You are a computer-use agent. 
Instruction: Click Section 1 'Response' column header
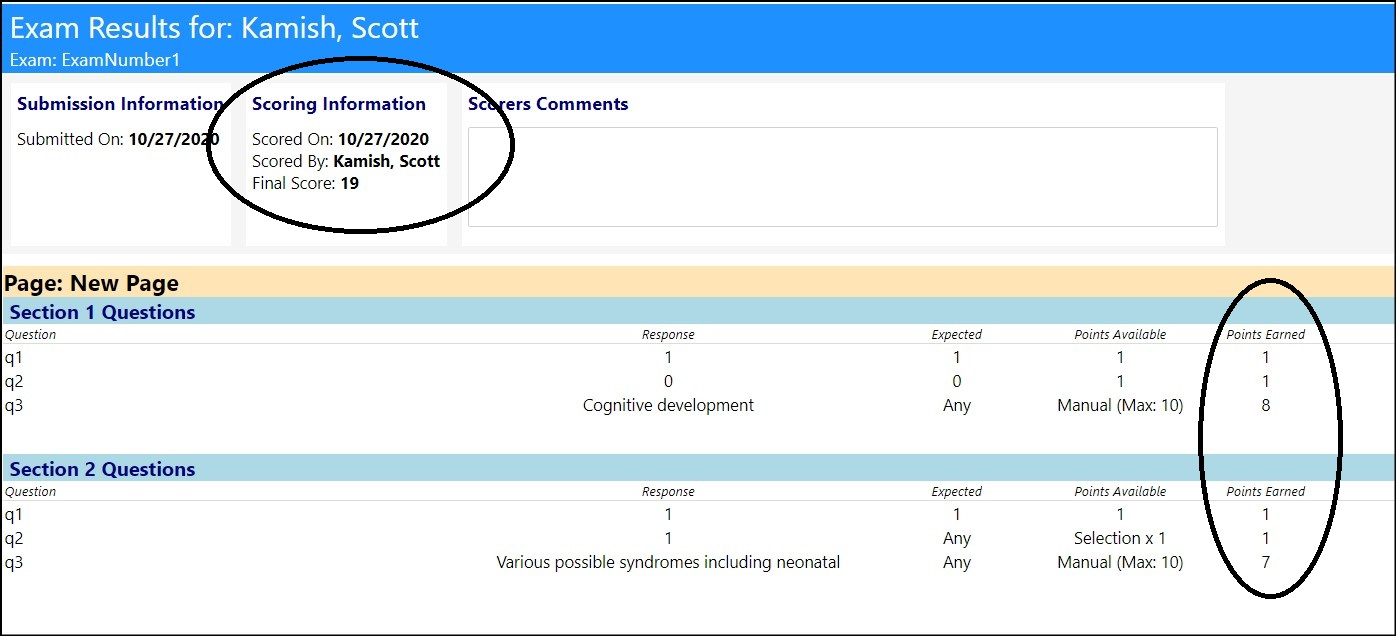668,335
